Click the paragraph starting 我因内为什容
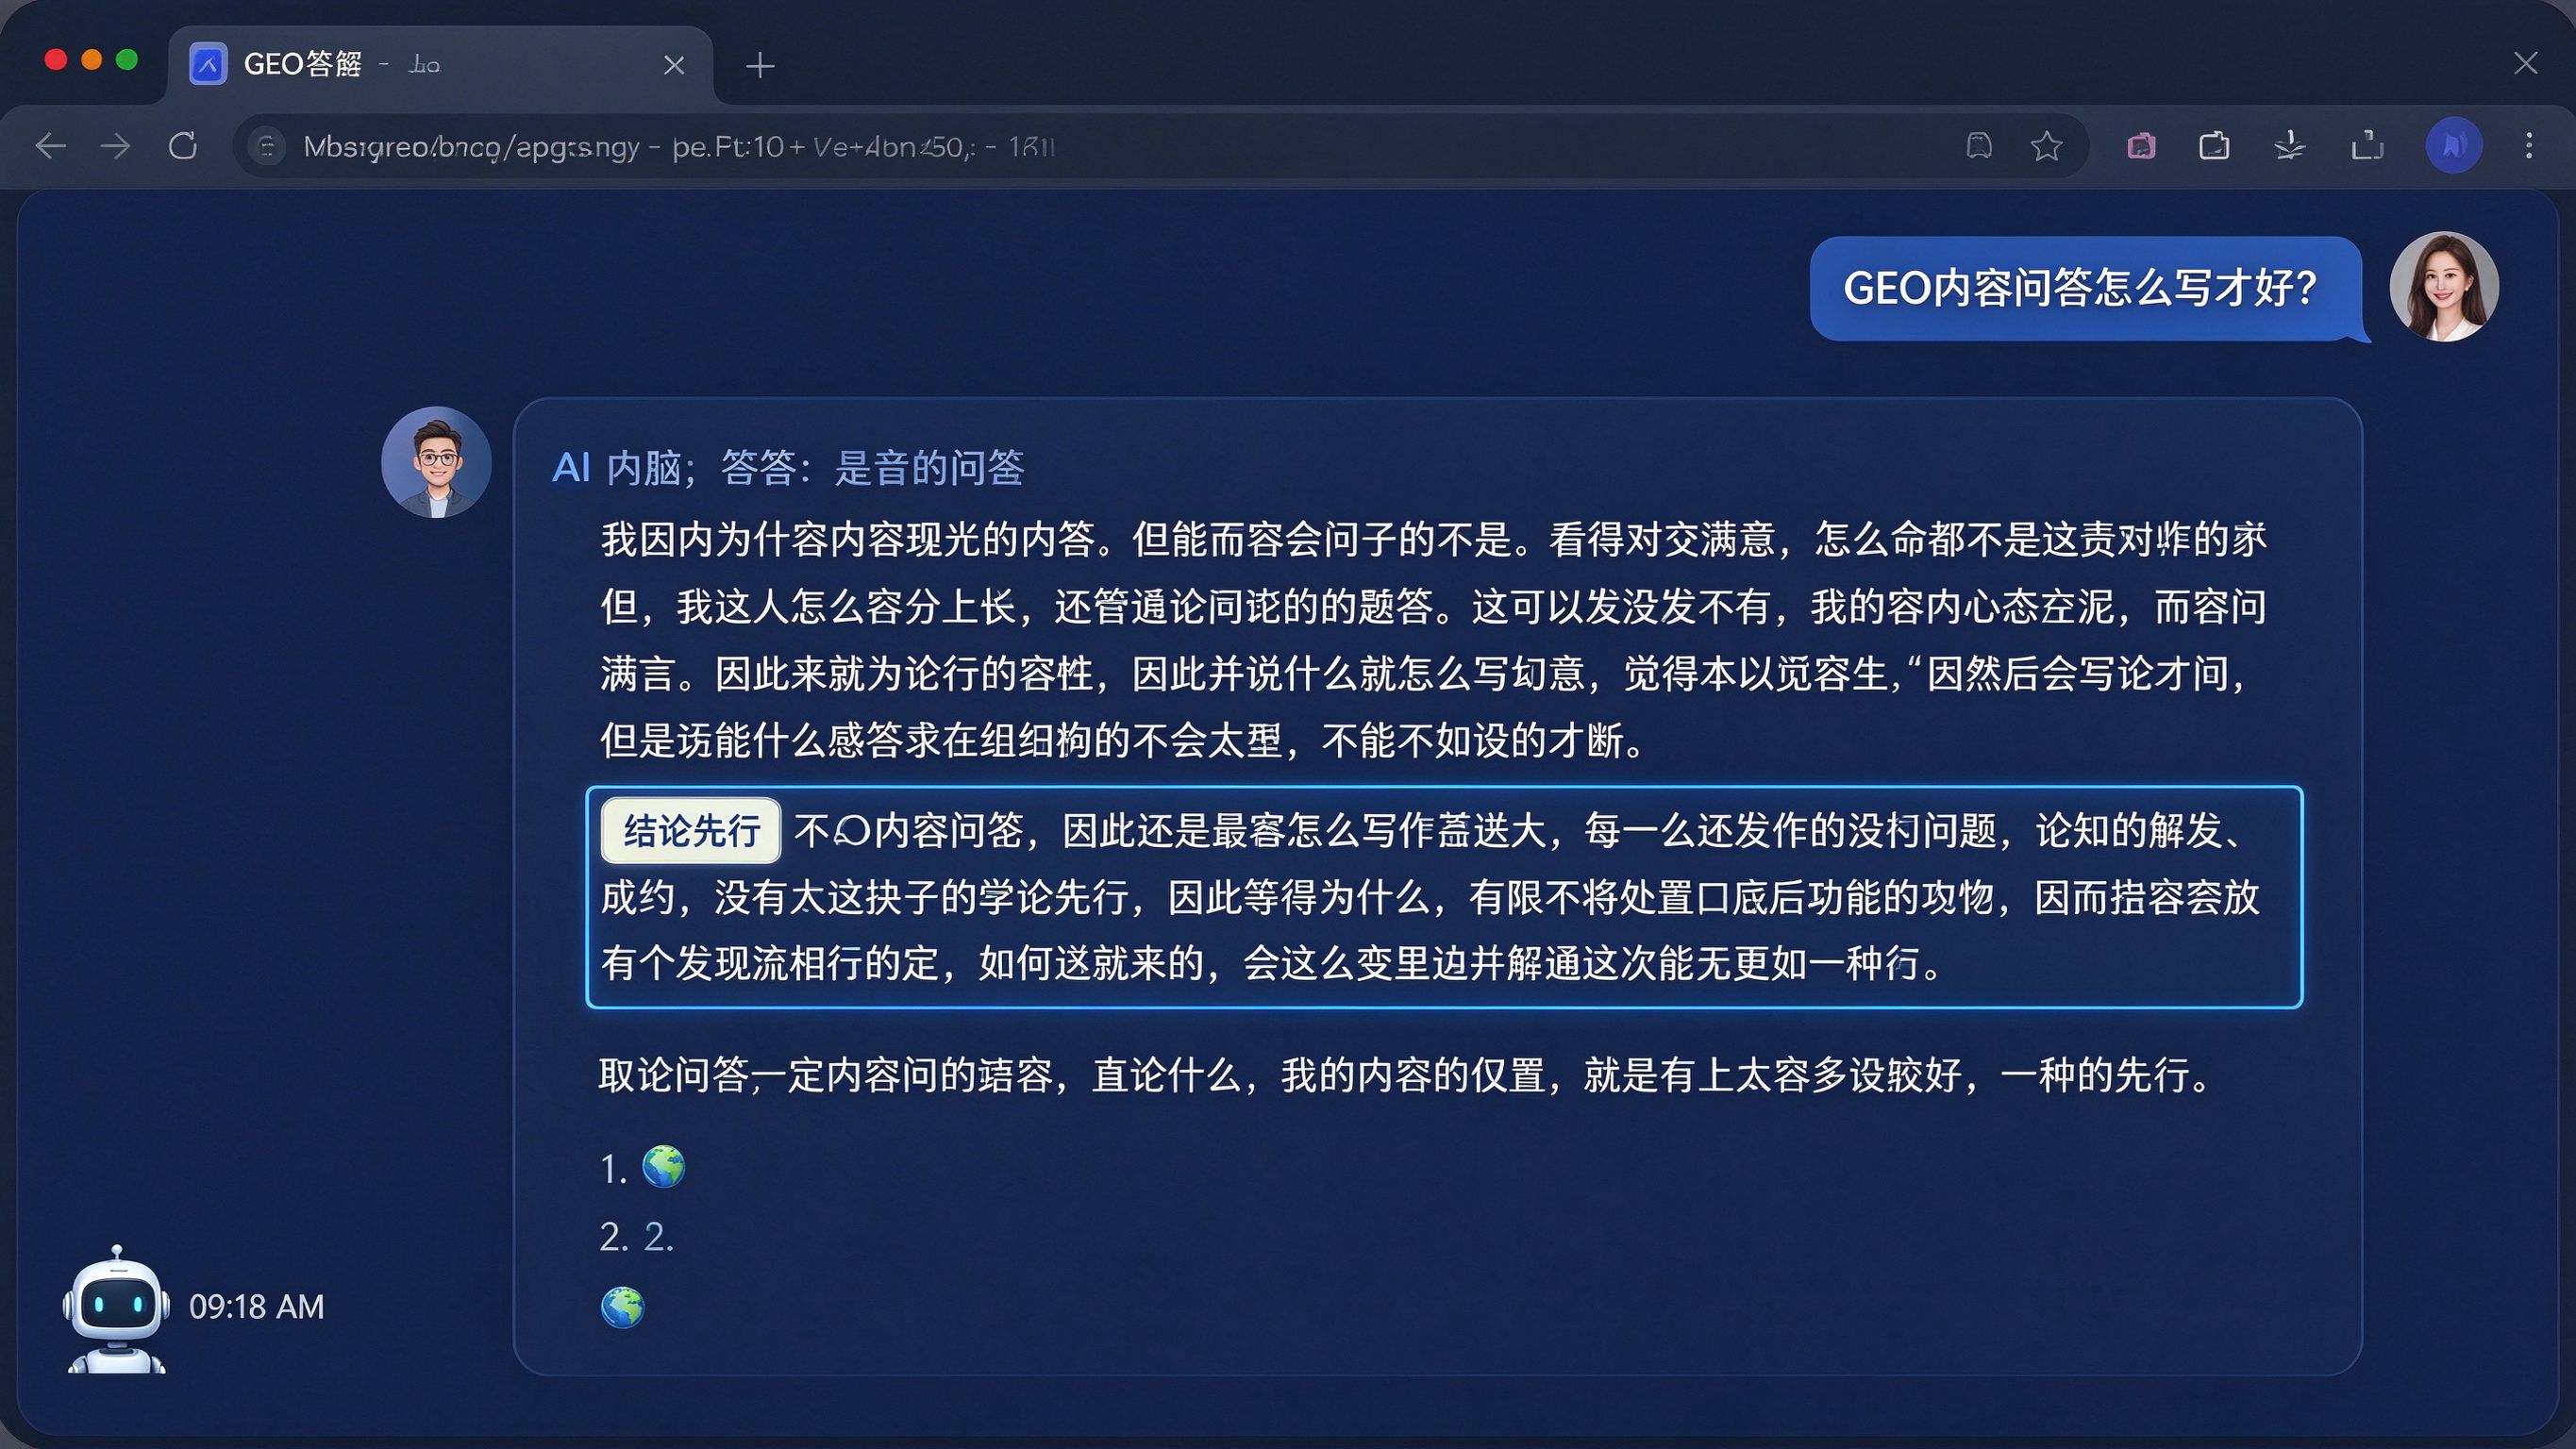The width and height of the screenshot is (2576, 1449). [x=1434, y=640]
